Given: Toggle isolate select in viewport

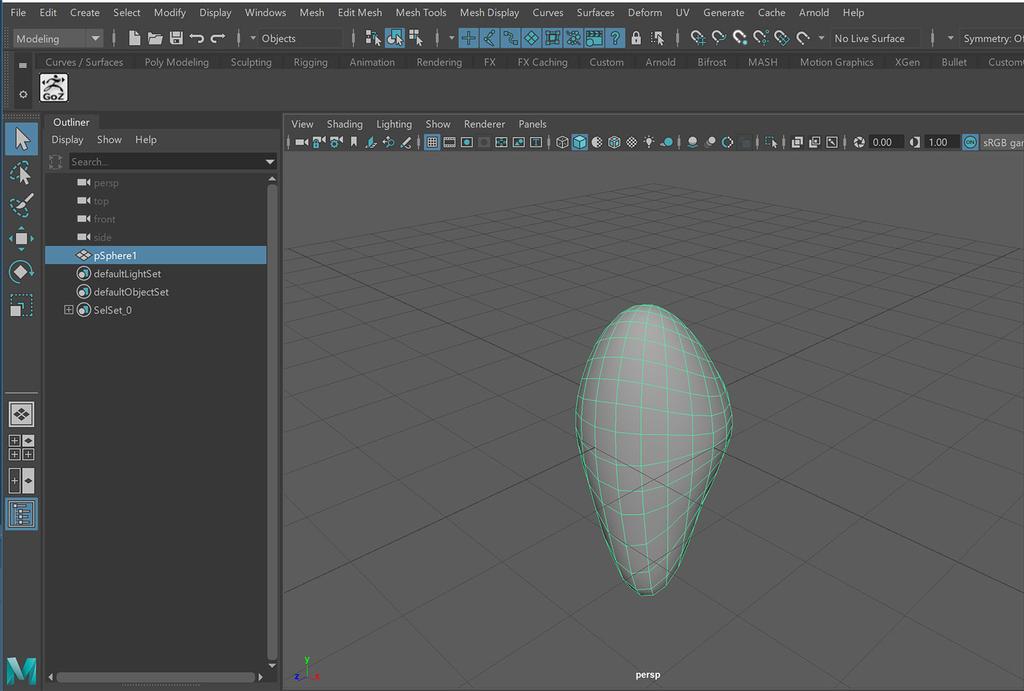Looking at the screenshot, I should tap(771, 142).
